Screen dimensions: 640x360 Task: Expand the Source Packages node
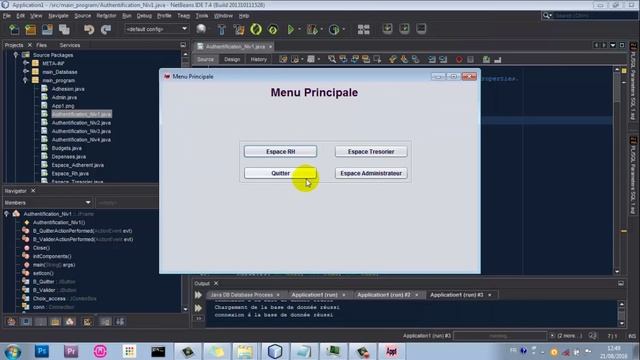point(16,55)
